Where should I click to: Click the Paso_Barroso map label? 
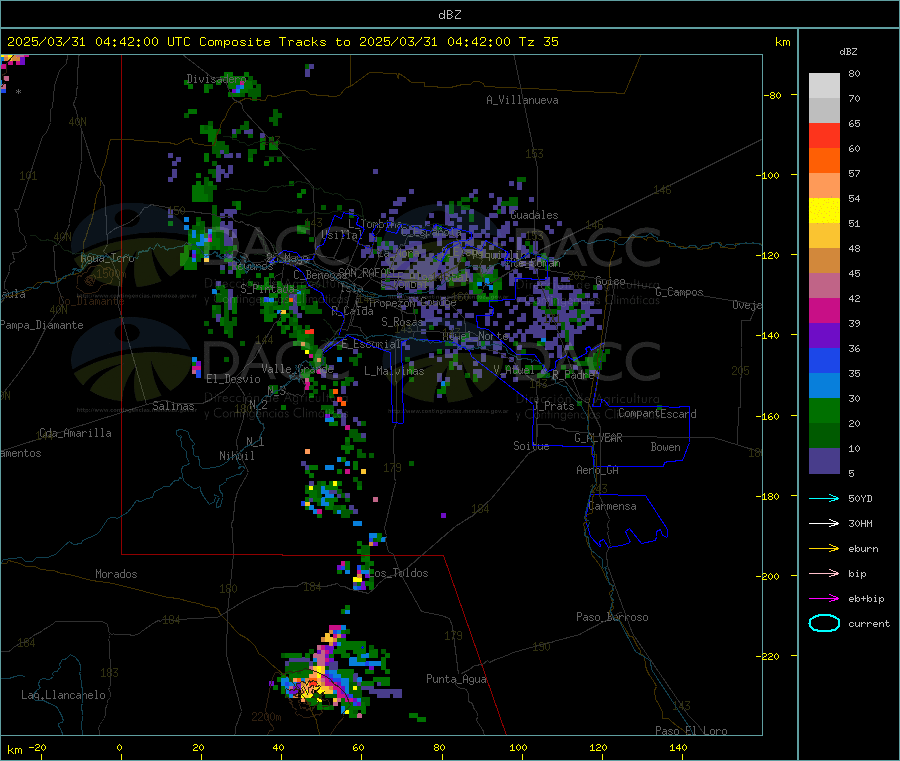612,617
